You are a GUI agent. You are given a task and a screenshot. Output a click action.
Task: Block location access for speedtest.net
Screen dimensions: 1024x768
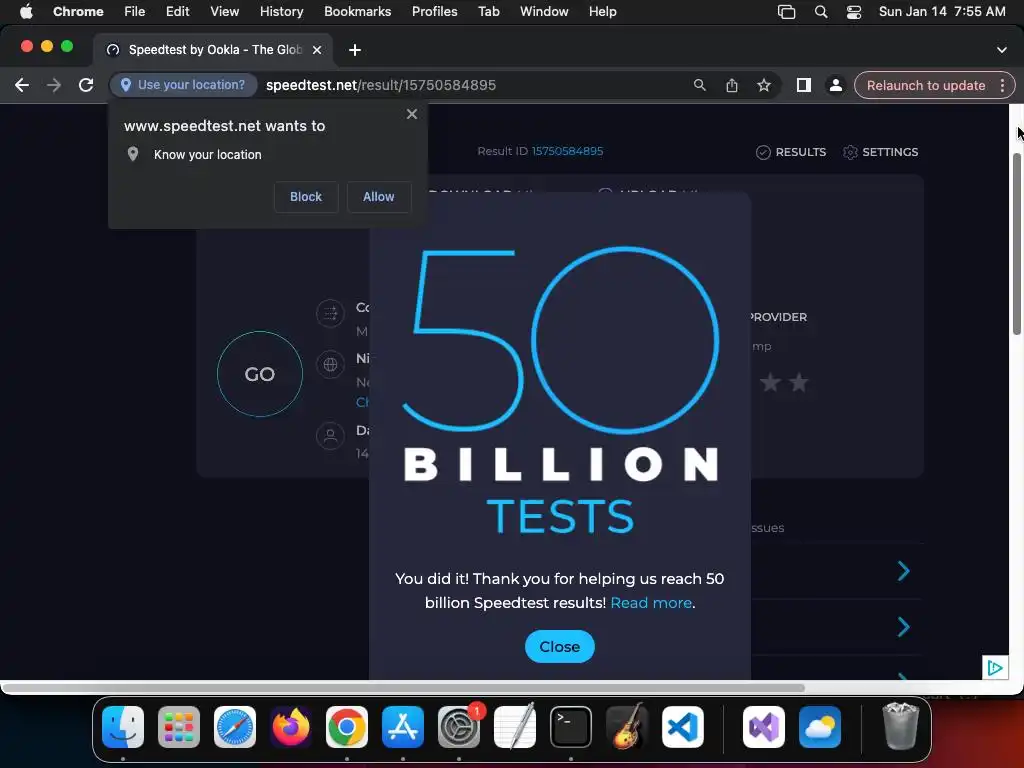point(306,197)
